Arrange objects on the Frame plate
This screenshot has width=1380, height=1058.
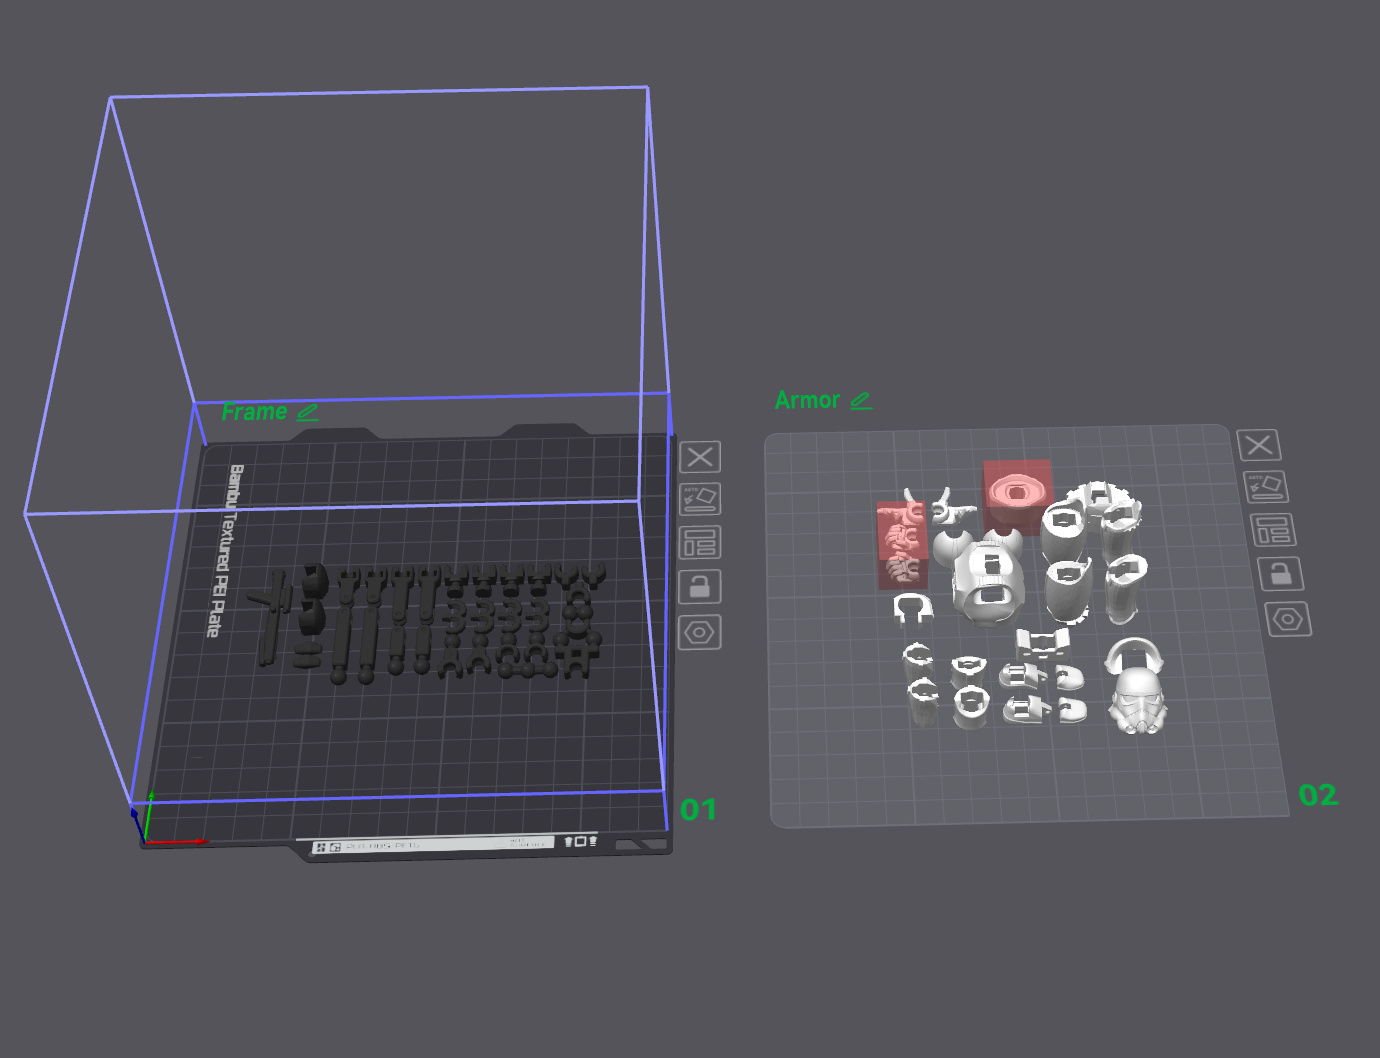coord(700,543)
